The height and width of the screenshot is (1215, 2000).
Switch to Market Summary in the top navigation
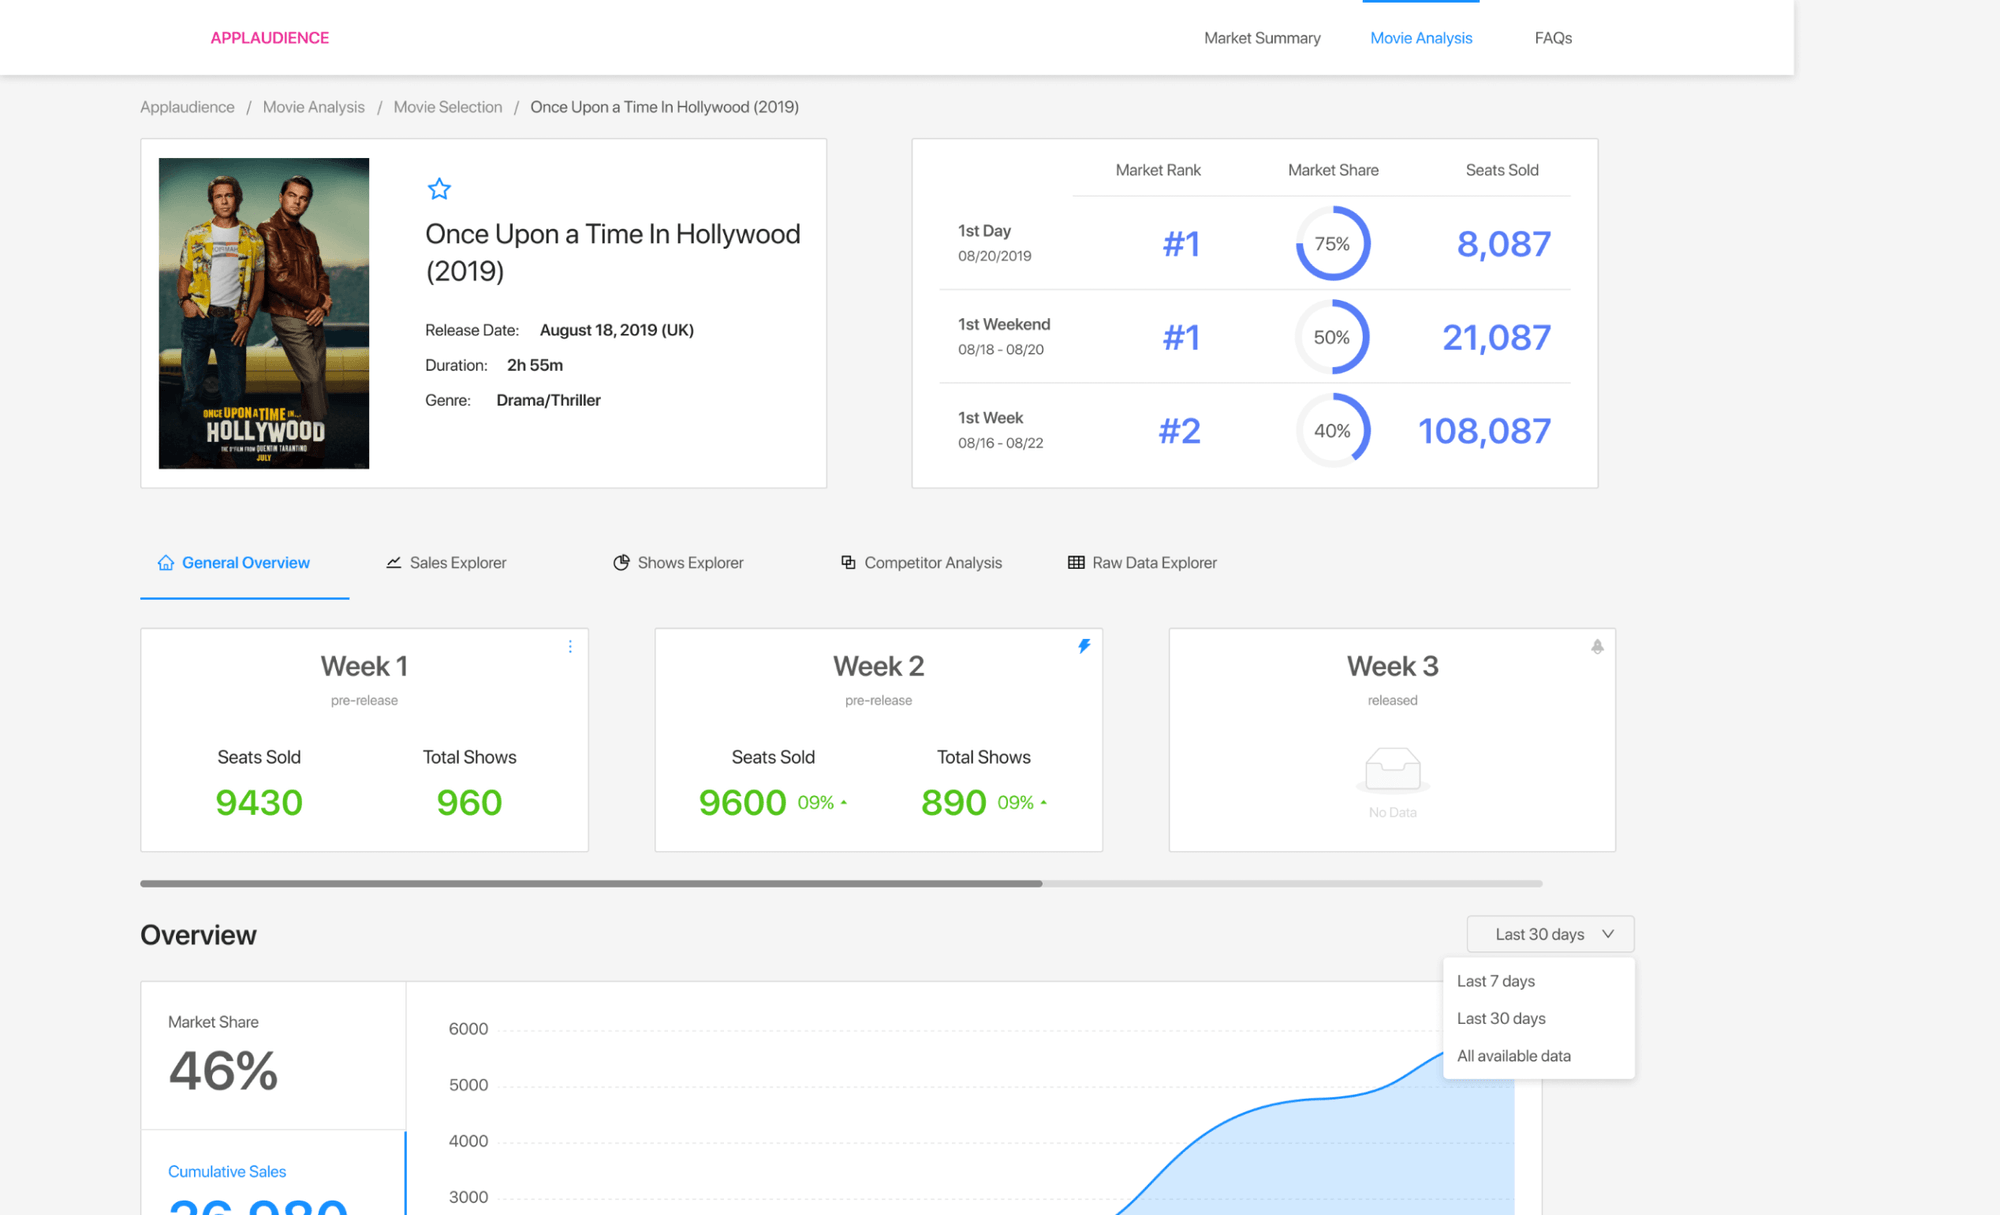[1262, 37]
